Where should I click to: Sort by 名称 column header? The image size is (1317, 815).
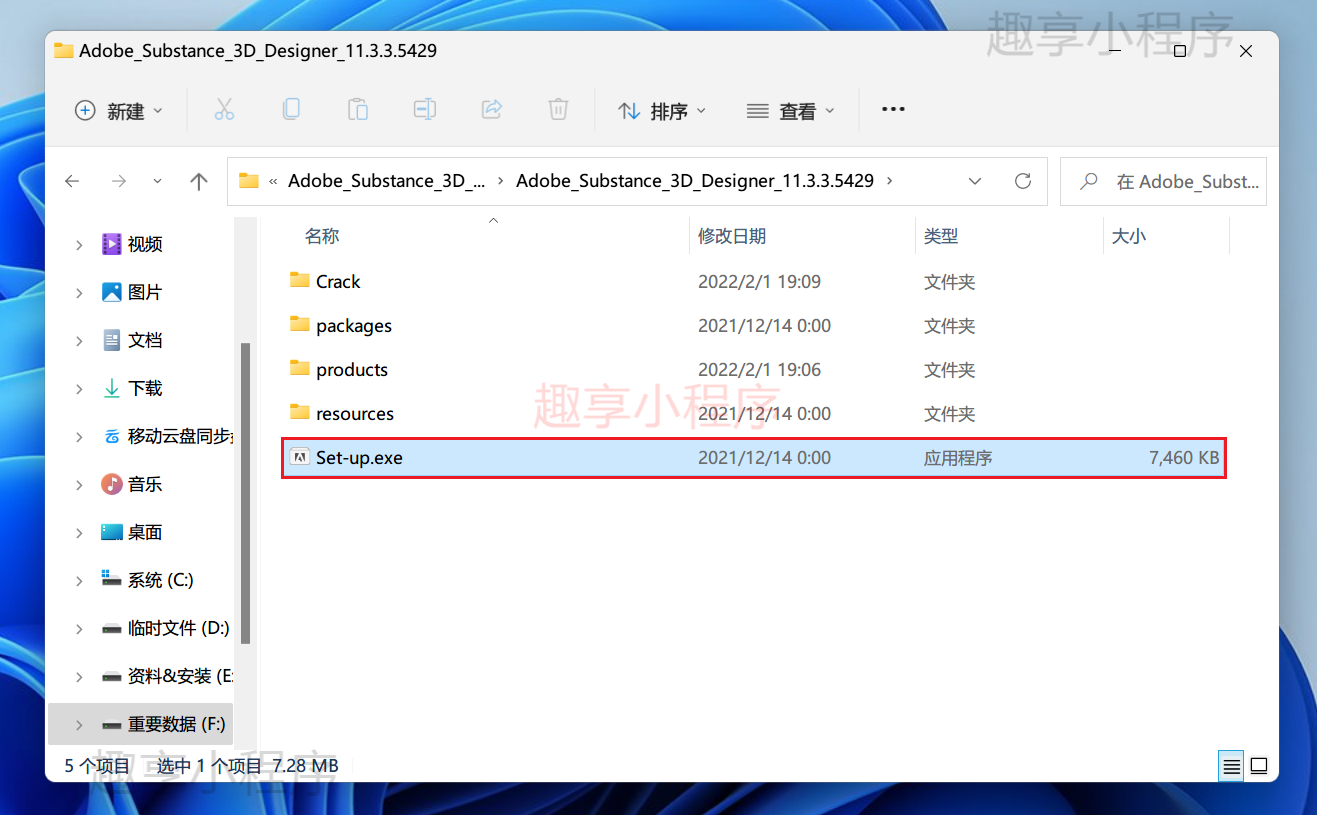coord(322,236)
